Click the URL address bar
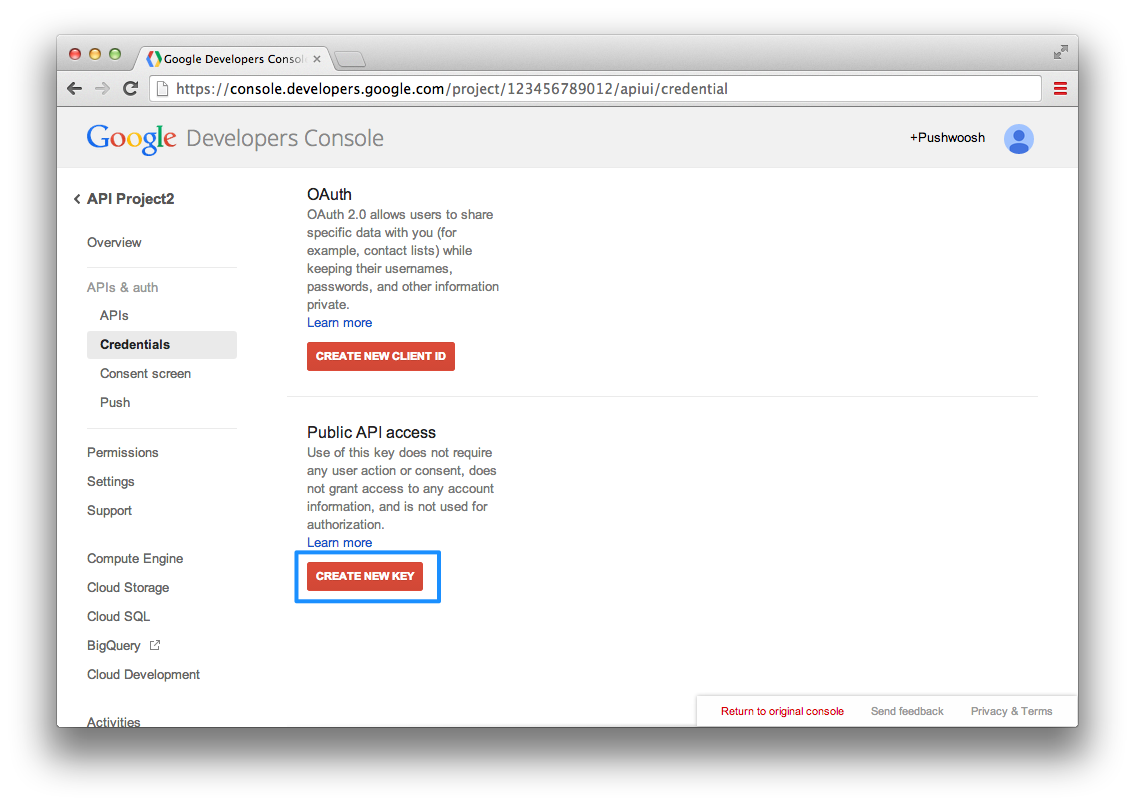Image resolution: width=1135 pixels, height=806 pixels. click(x=595, y=88)
